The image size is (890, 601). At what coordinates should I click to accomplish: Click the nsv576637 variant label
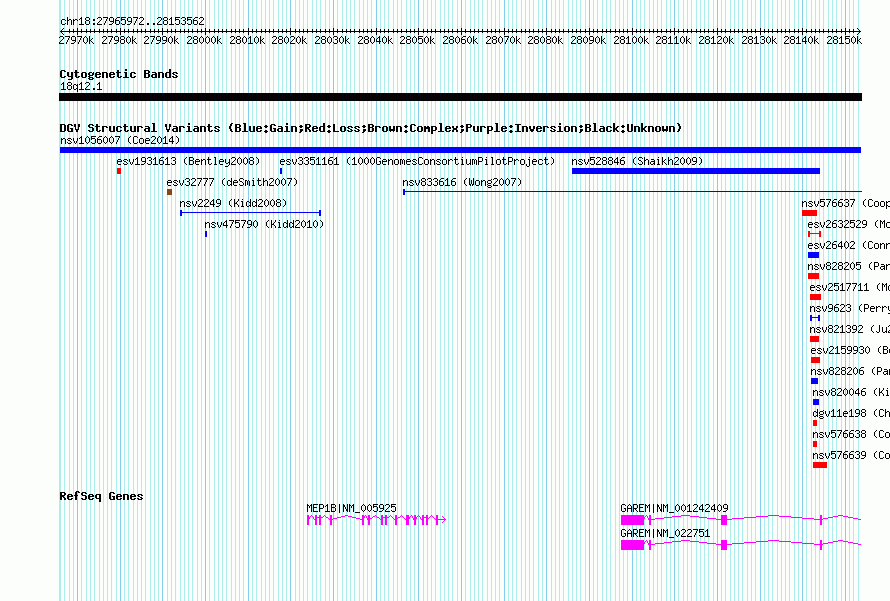[x=845, y=203]
